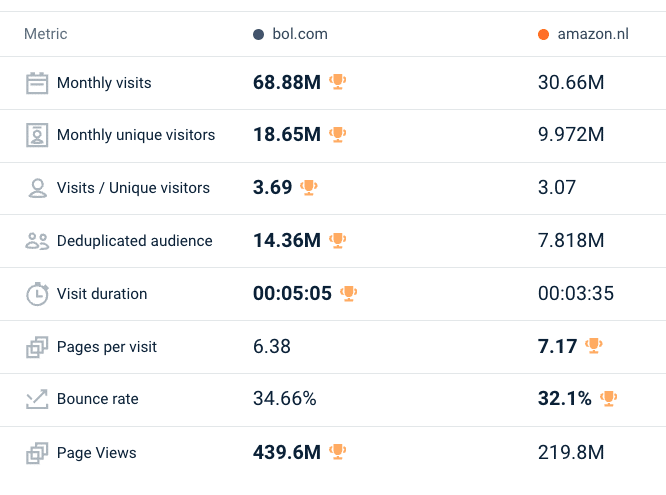
Task: Click the Deduplicated audience metric label
Action: [134, 241]
